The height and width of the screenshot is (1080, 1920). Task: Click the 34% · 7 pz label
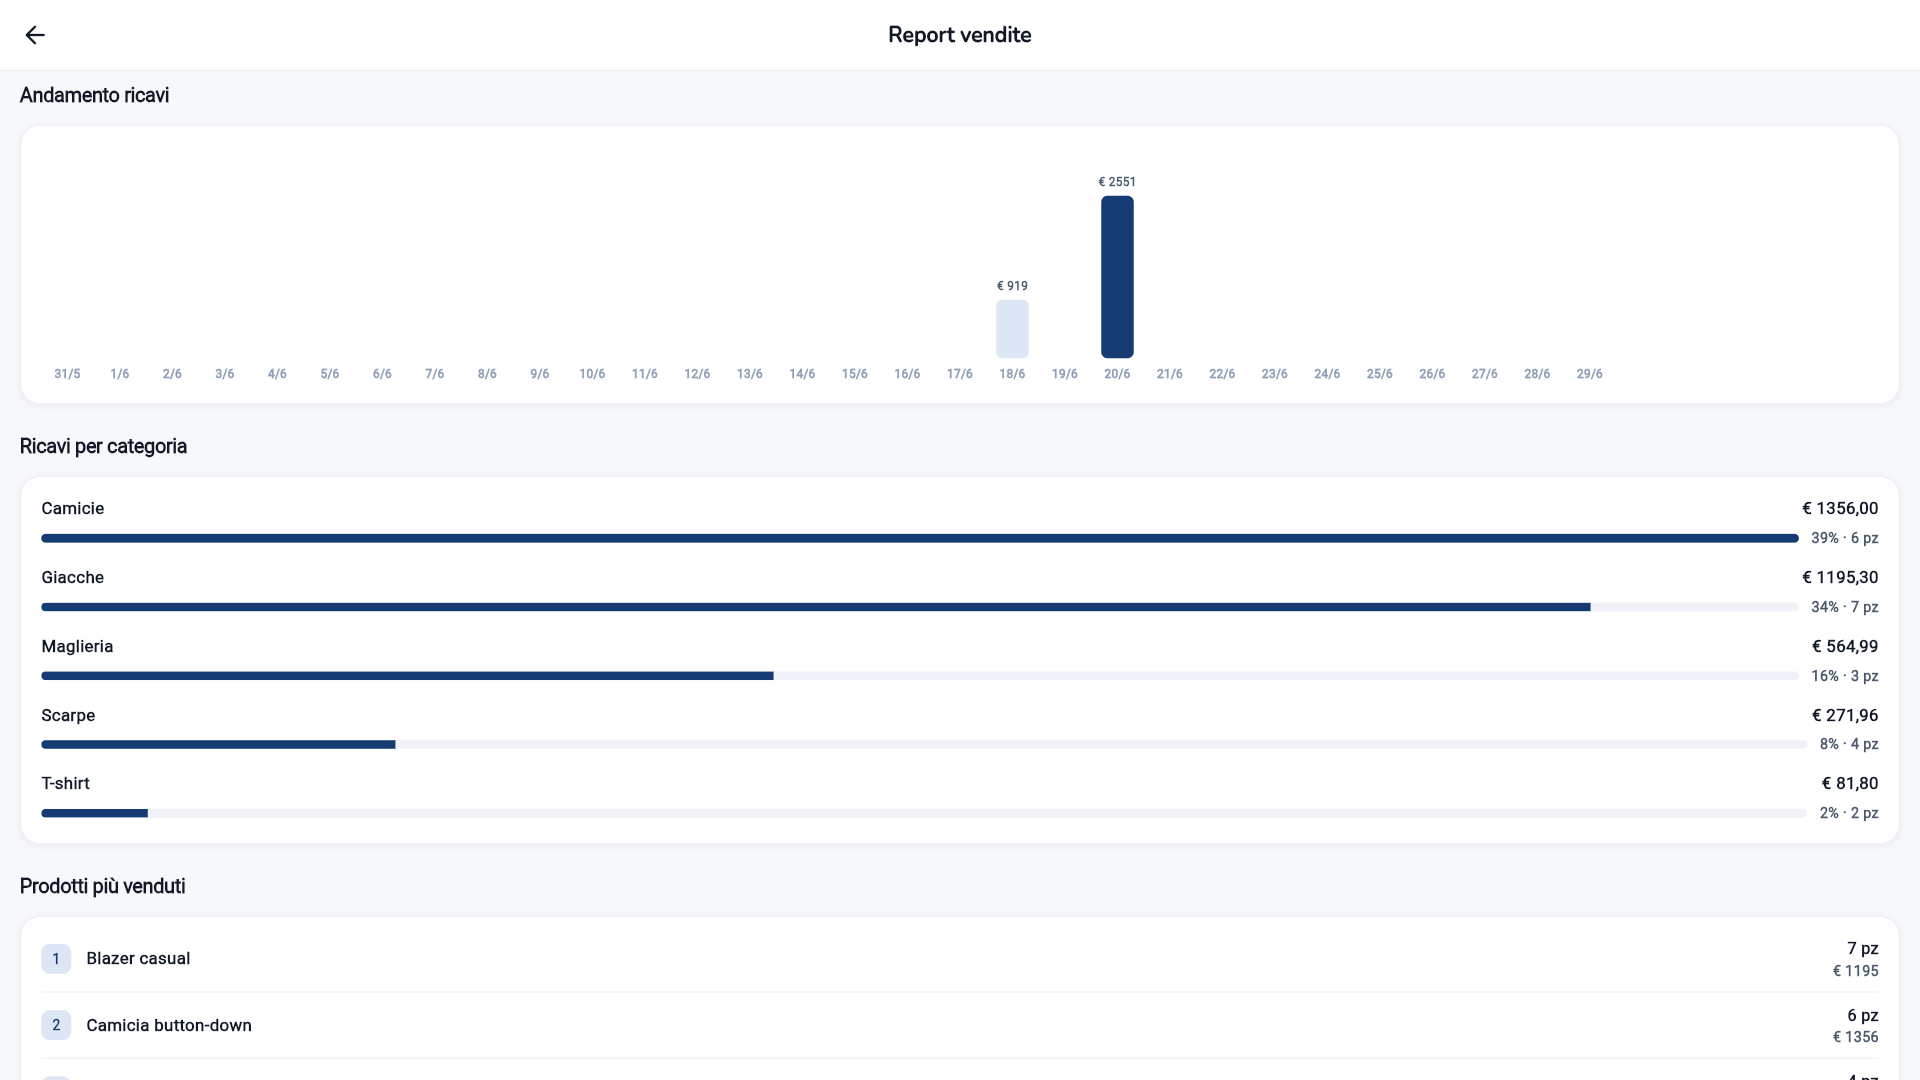pyautogui.click(x=1845, y=607)
